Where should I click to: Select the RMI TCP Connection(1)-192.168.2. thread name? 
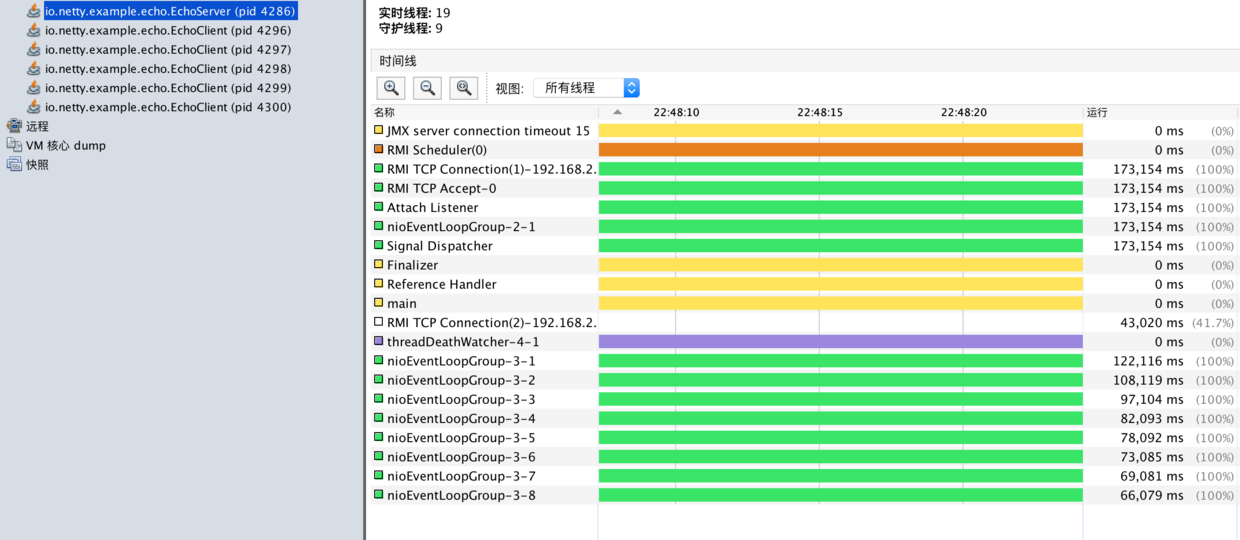point(492,169)
